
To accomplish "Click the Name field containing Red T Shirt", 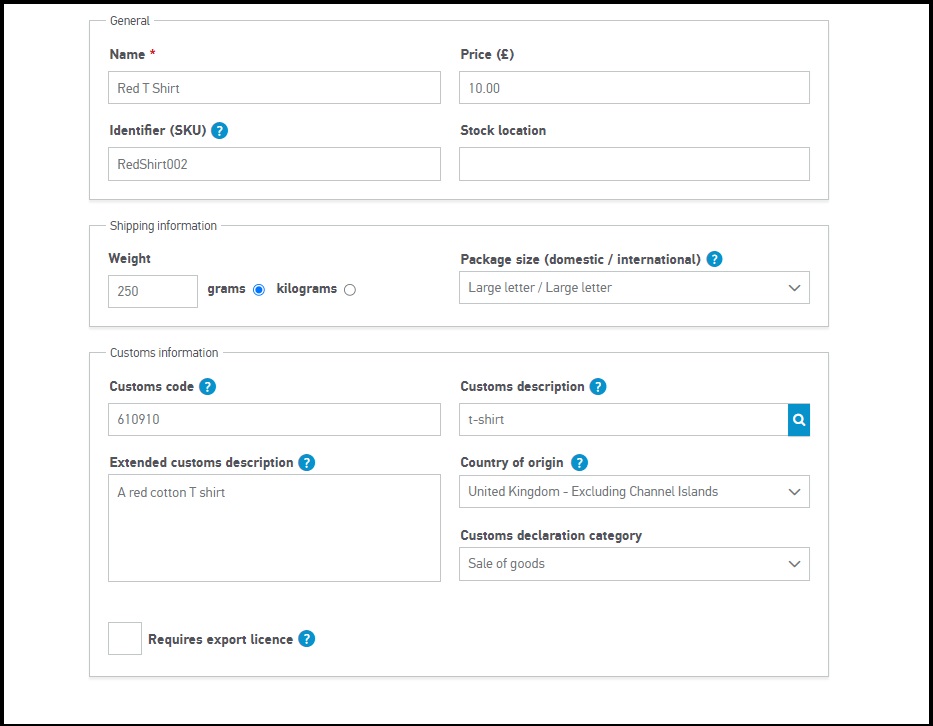I will 274,88.
